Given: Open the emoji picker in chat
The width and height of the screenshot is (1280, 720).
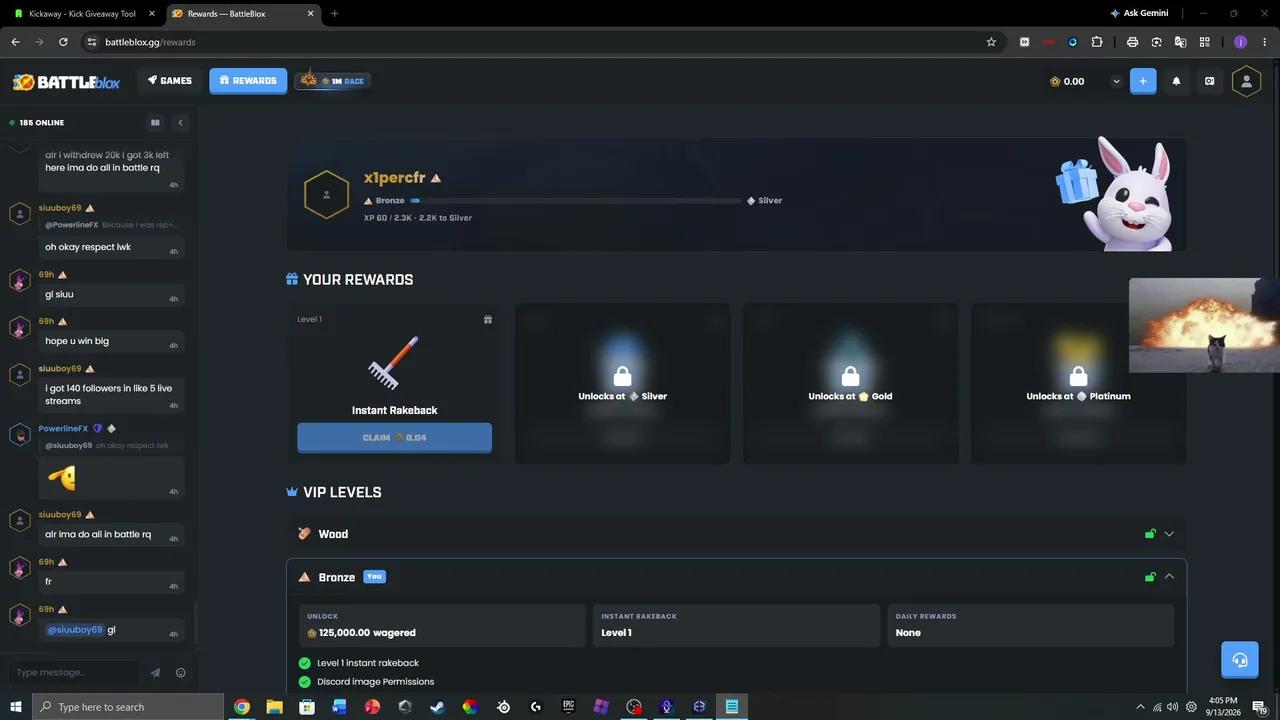Looking at the screenshot, I should click(181, 673).
